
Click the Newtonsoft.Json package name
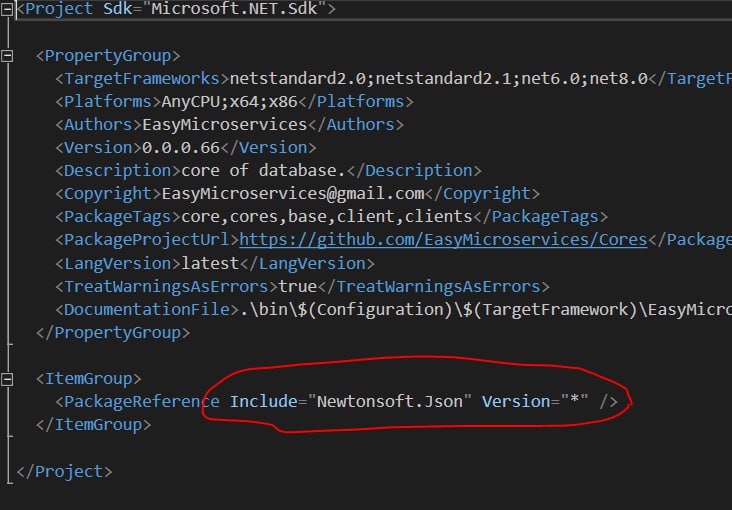click(x=390, y=402)
